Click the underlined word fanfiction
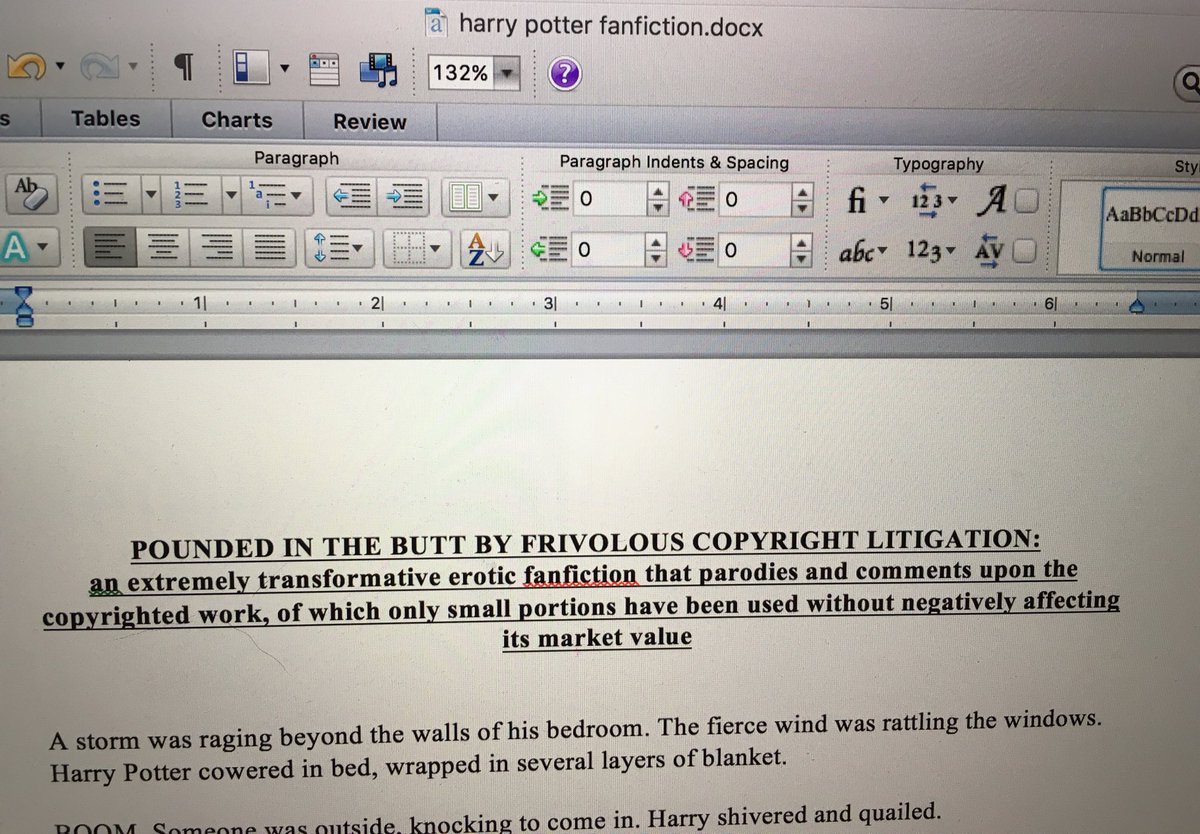 point(579,577)
